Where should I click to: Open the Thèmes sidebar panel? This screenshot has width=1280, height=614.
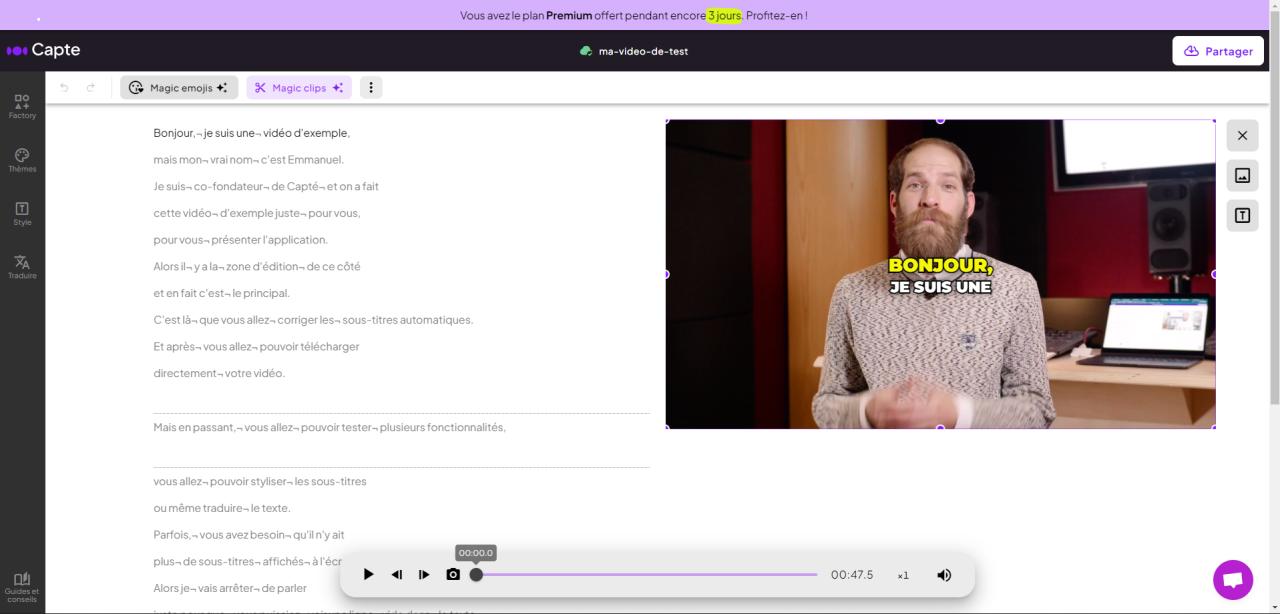click(22, 160)
